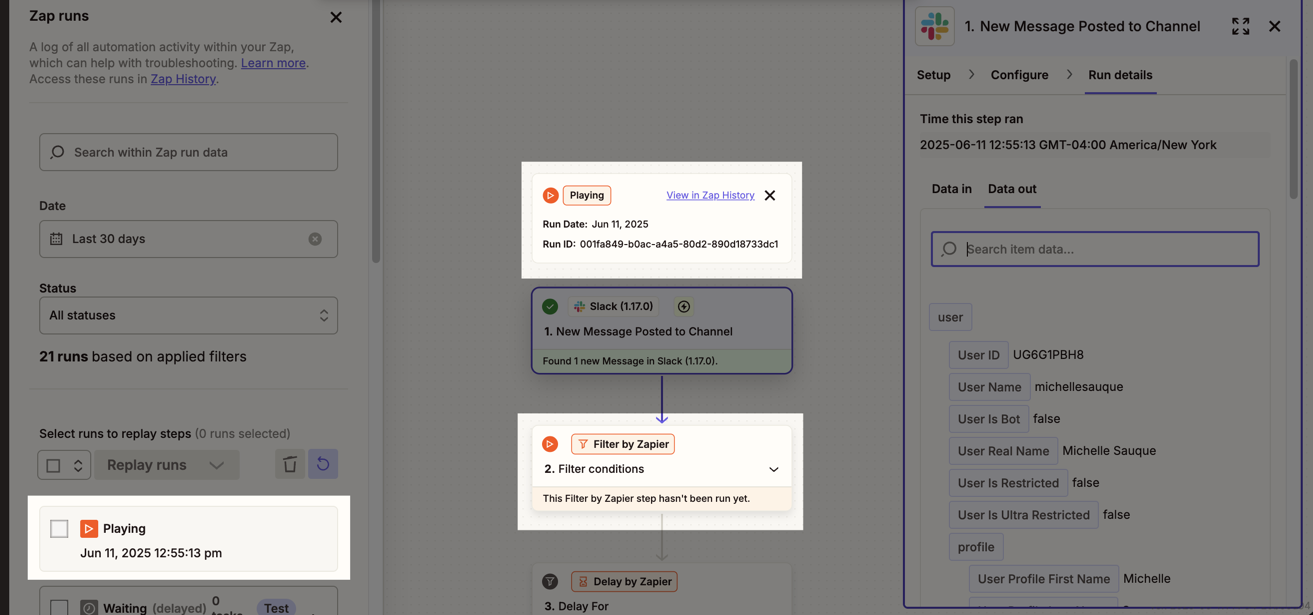Viewport: 1313px width, 615px height.
Task: Switch to the Data in tab
Action: point(952,188)
